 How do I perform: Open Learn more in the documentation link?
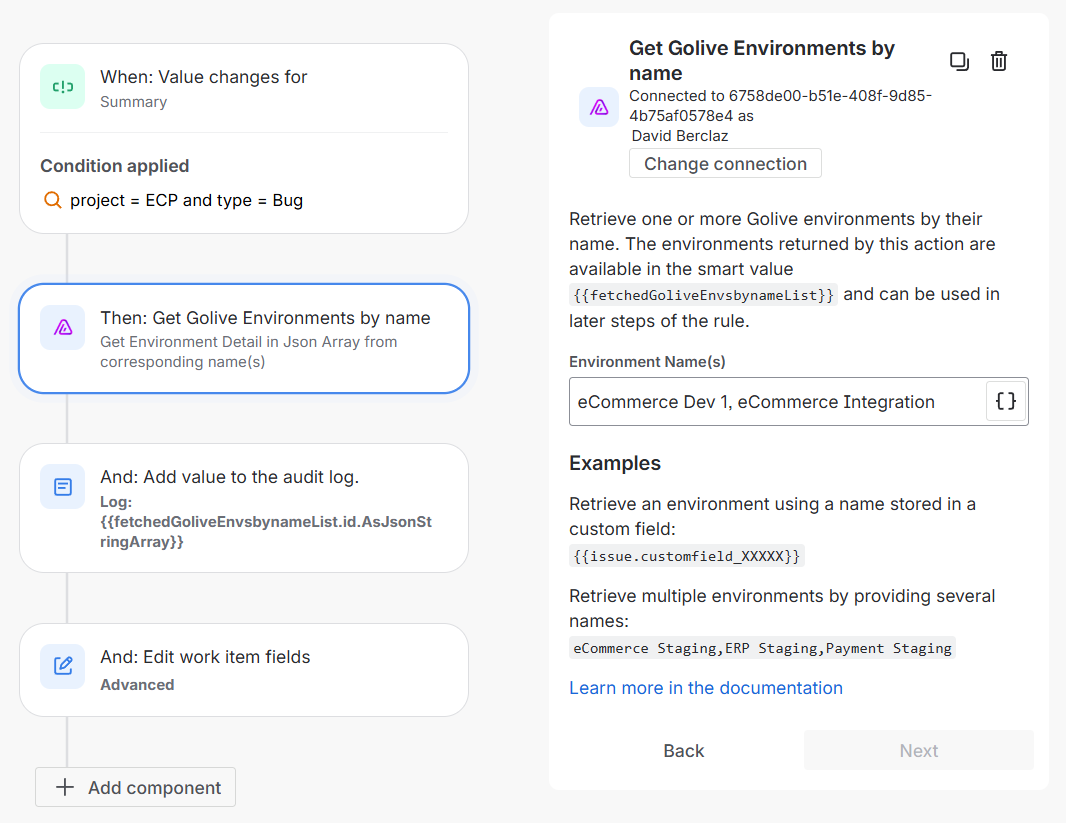(x=705, y=687)
